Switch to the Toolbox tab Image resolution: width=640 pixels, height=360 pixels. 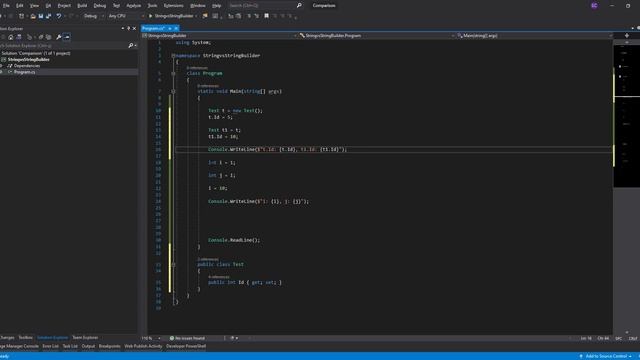tap(25, 338)
